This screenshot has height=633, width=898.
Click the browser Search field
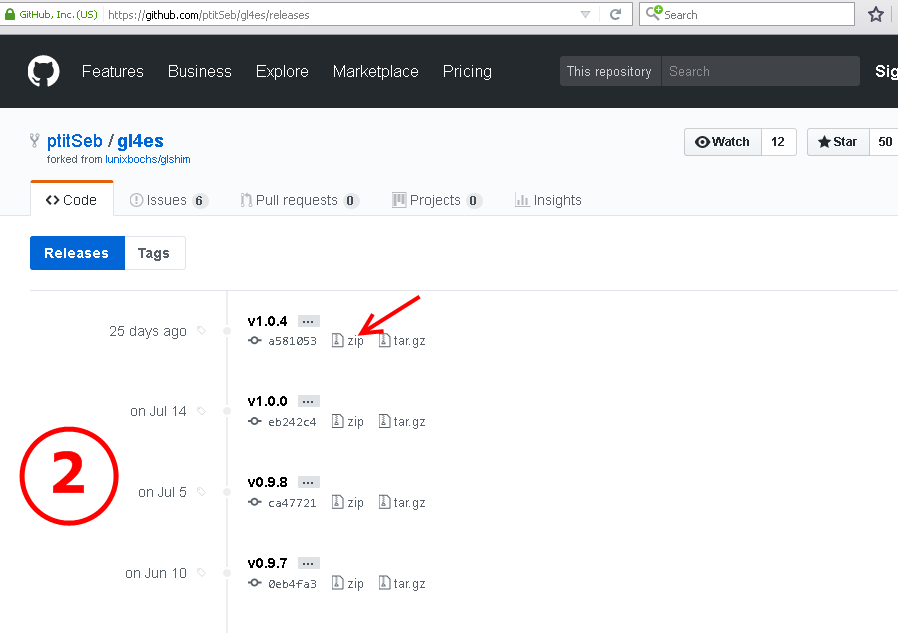coord(747,14)
